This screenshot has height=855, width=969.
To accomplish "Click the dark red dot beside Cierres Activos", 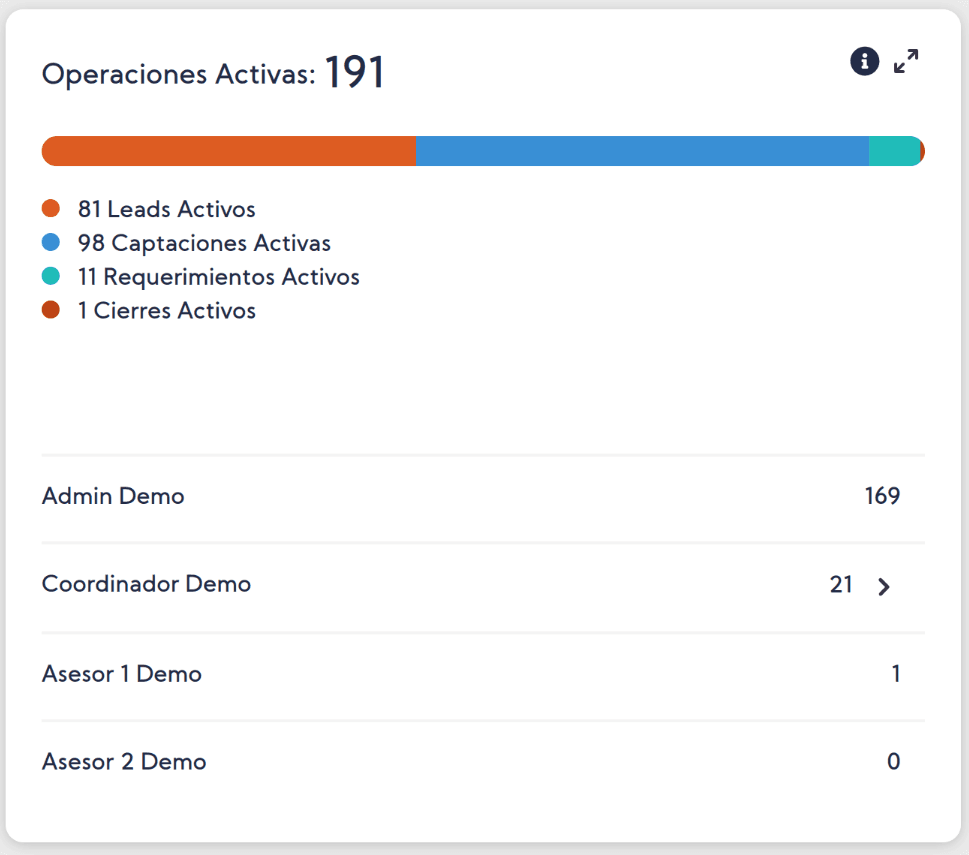I will [x=51, y=311].
